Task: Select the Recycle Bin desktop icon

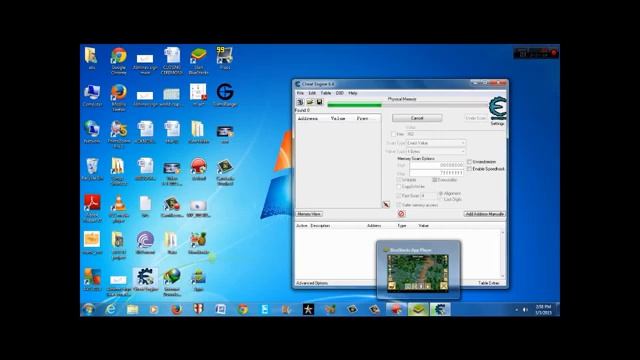Action: click(92, 169)
